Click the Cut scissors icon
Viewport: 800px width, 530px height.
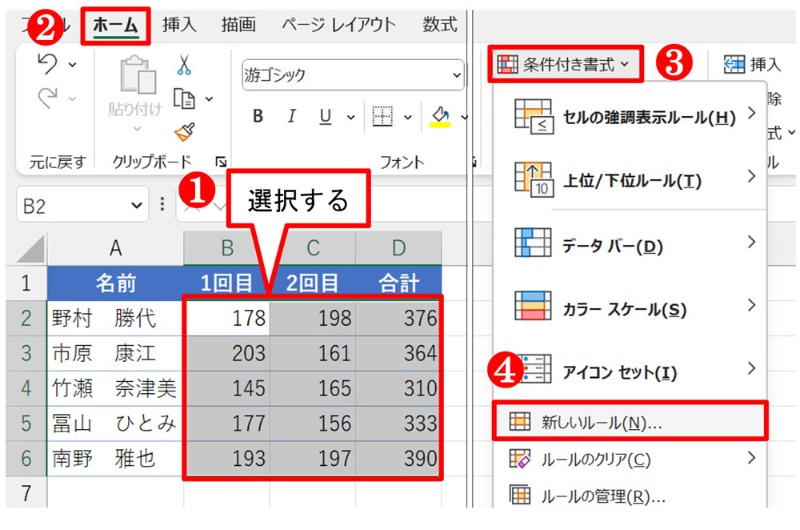click(185, 65)
